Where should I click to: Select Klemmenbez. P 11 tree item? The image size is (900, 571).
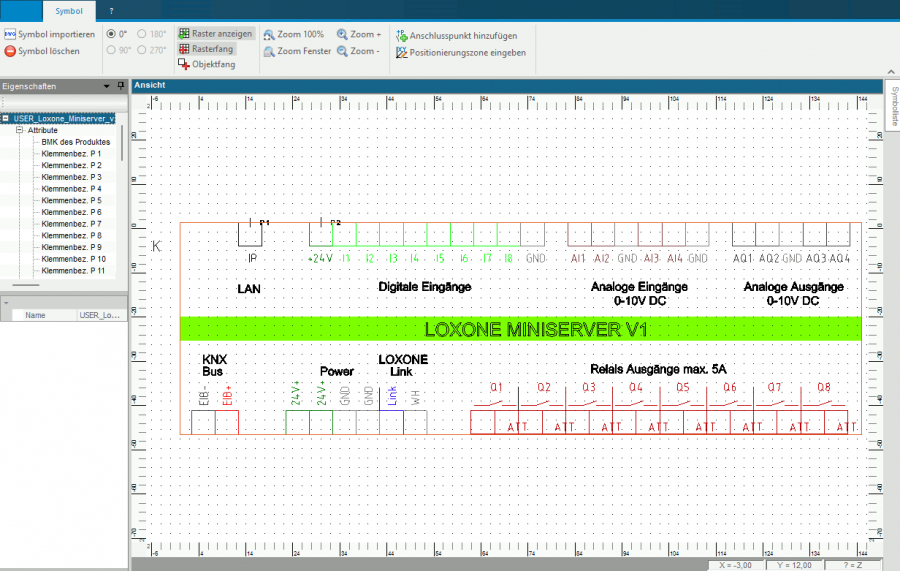pyautogui.click(x=73, y=271)
